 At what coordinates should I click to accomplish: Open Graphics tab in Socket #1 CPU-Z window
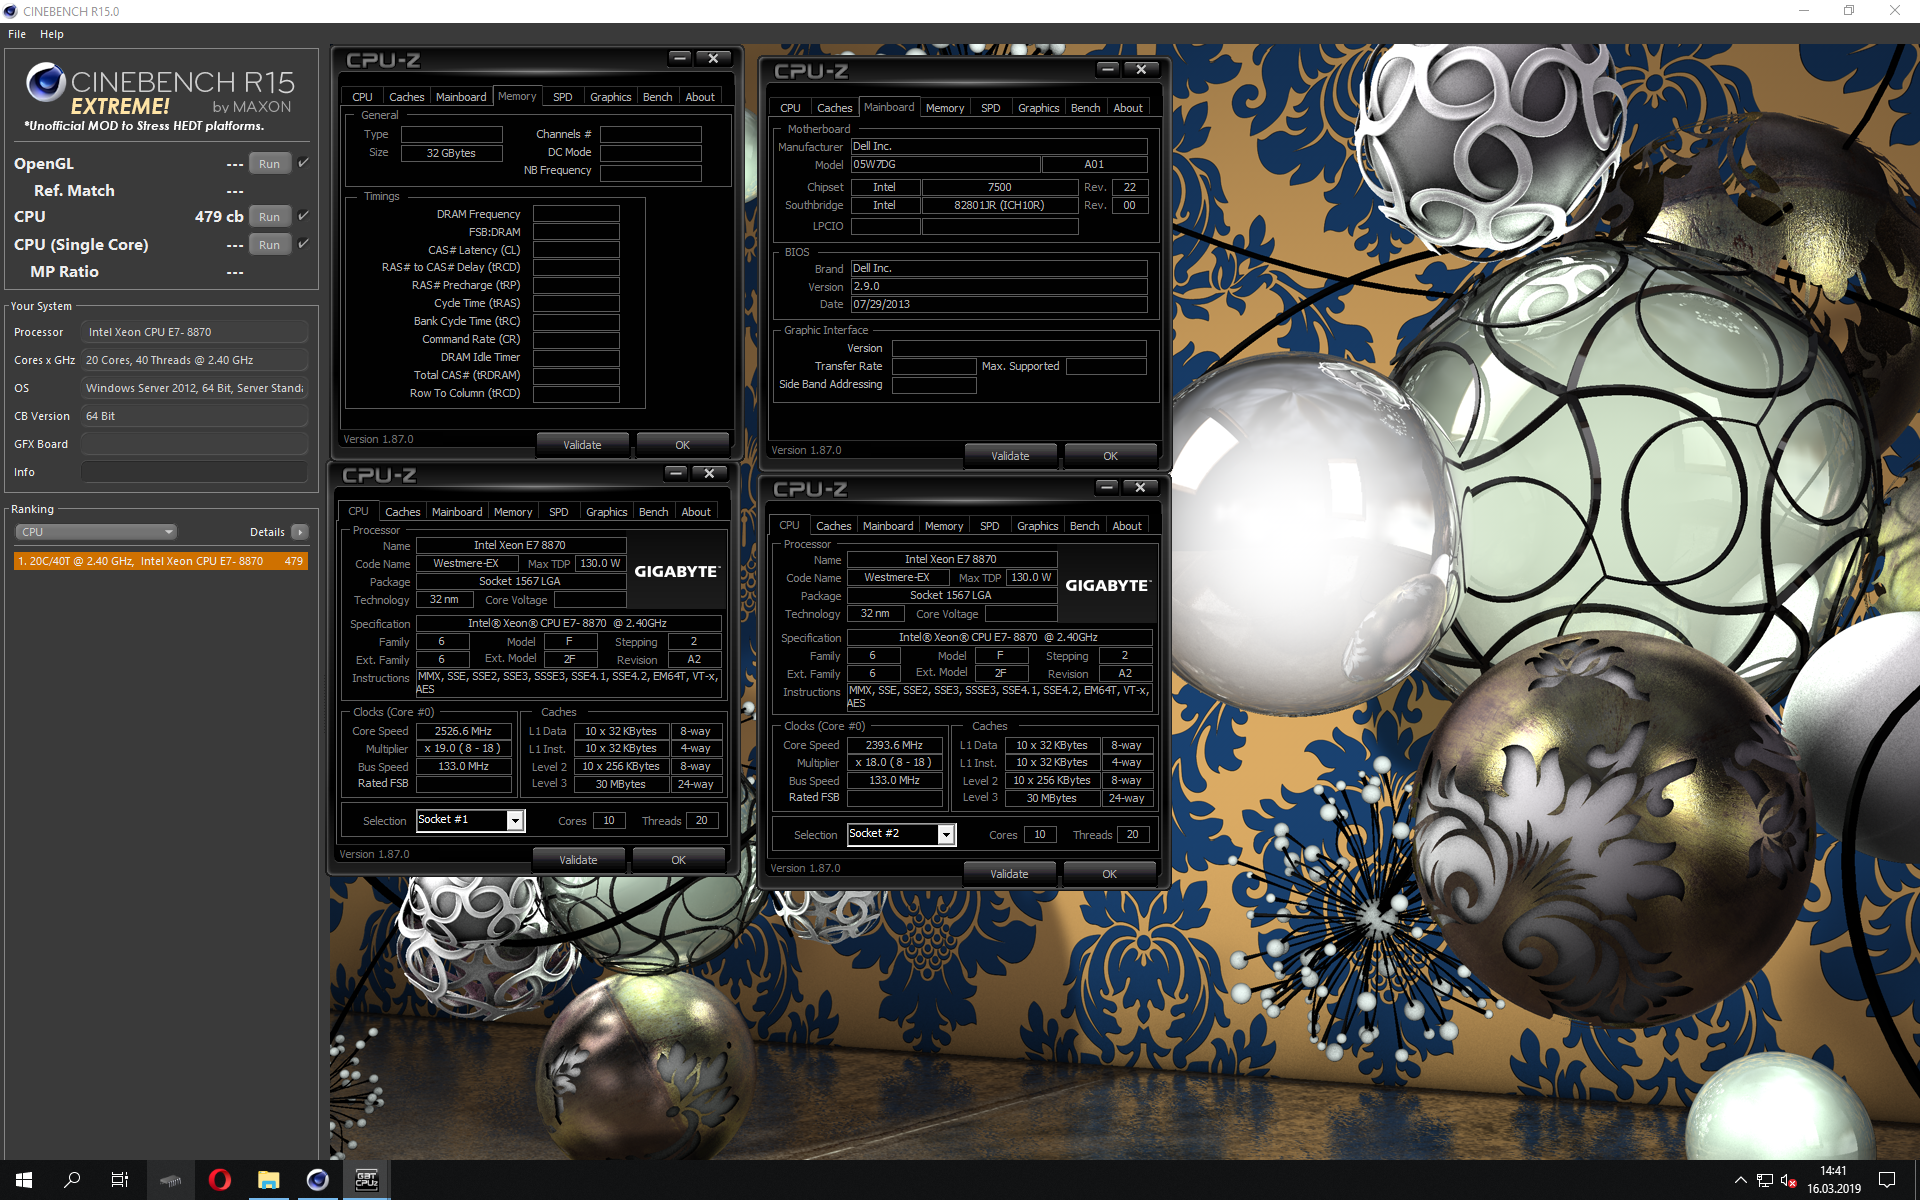[x=607, y=512]
